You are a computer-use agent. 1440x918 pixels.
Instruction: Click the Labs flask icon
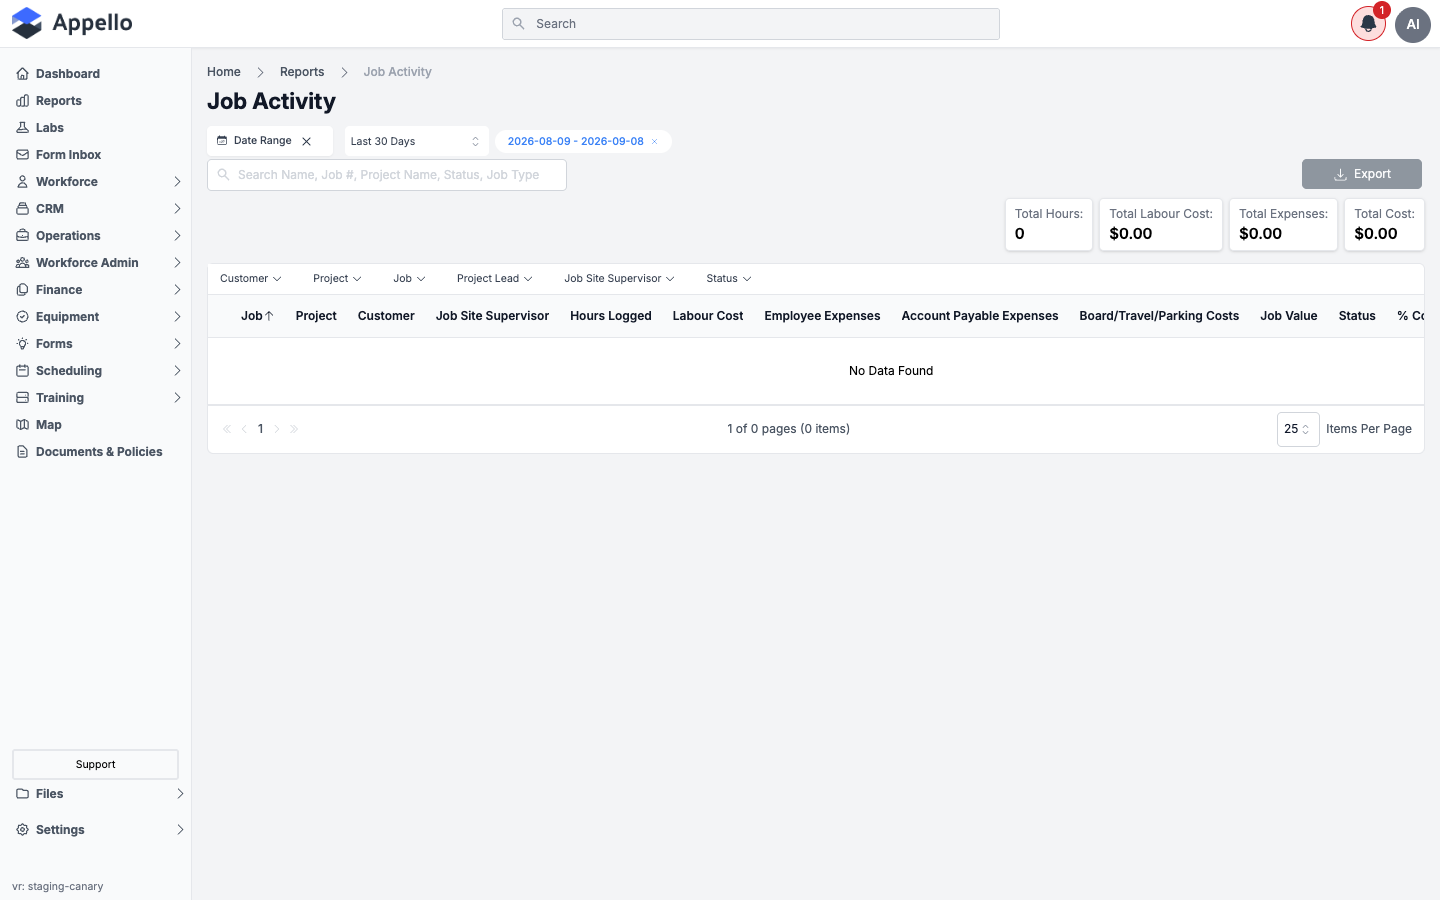(x=22, y=128)
